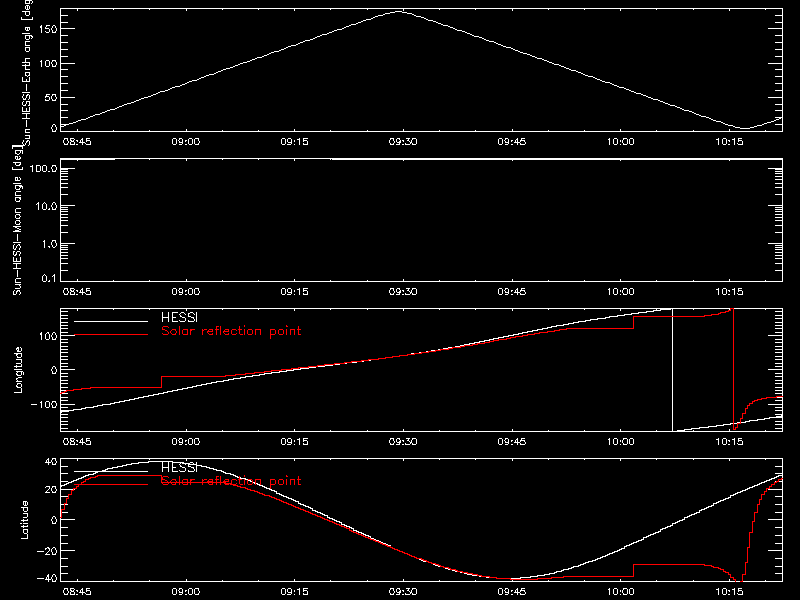Click the 100.0 tick on Moon angle plot

click(43, 168)
